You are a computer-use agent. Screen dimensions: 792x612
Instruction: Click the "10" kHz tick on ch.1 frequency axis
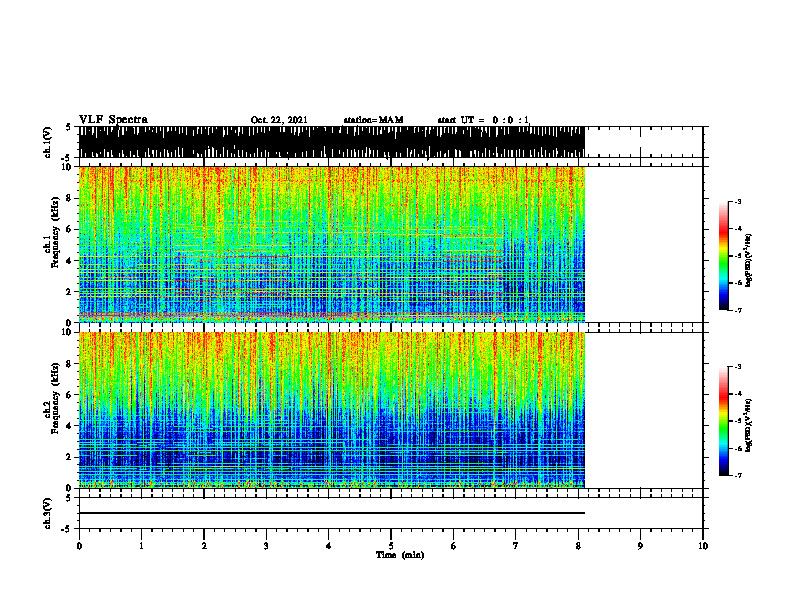67,167
